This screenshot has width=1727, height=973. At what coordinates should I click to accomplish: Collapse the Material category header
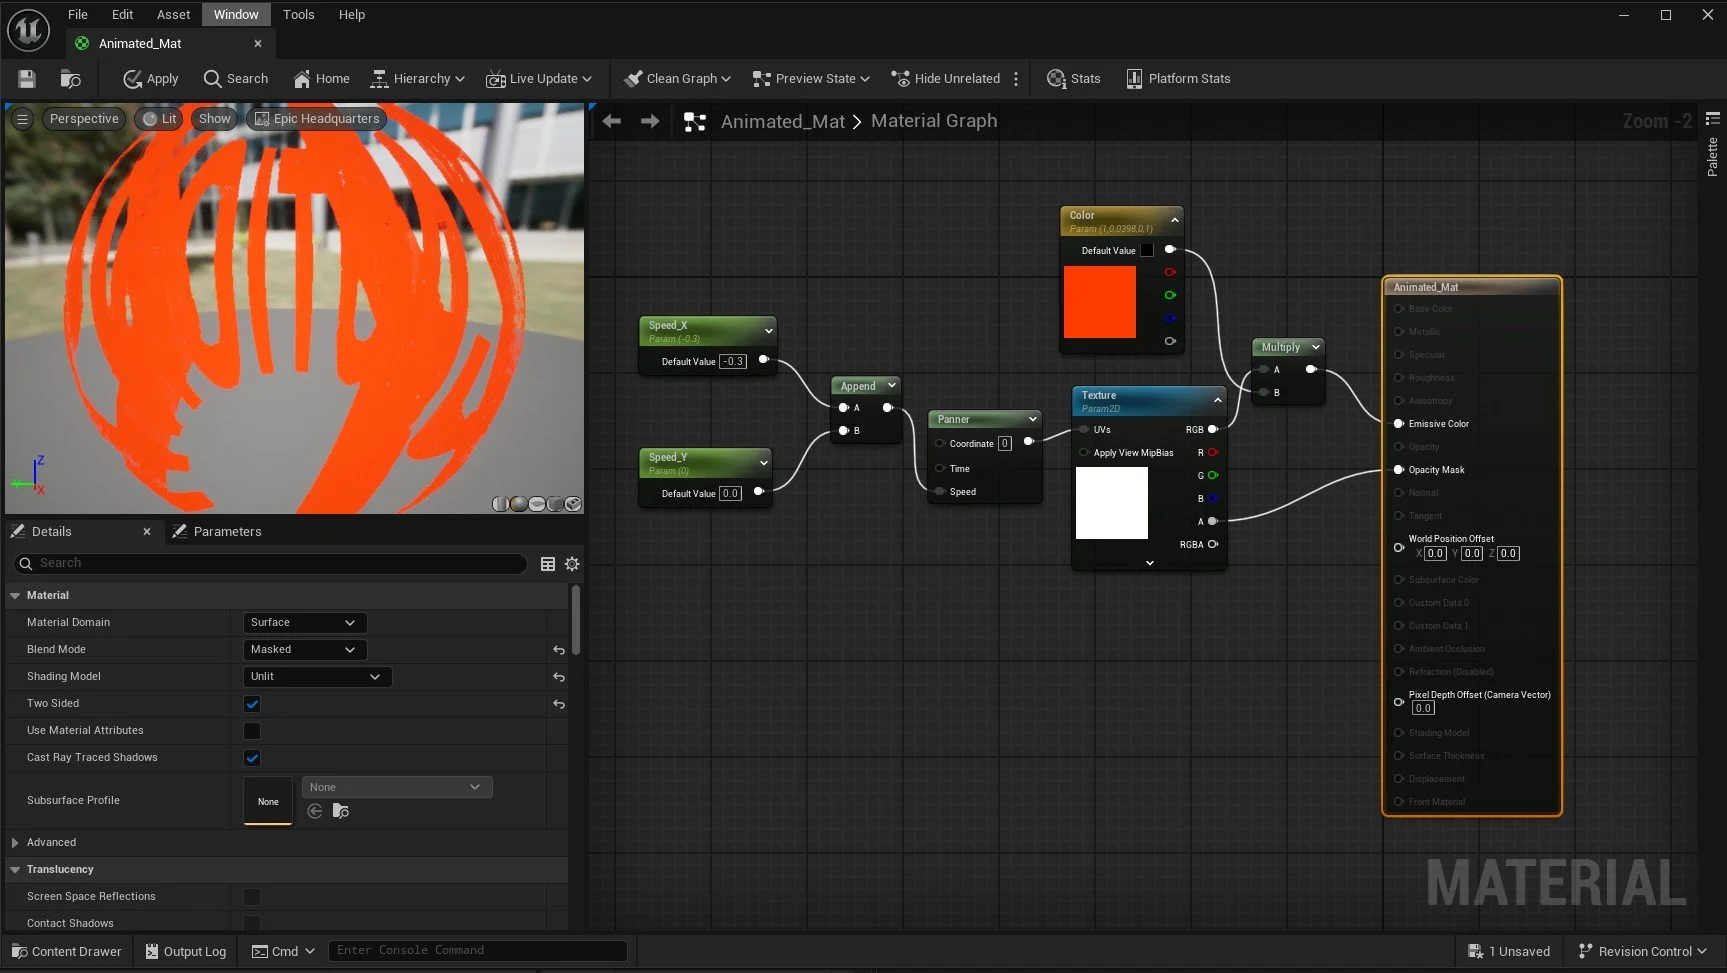(15, 595)
